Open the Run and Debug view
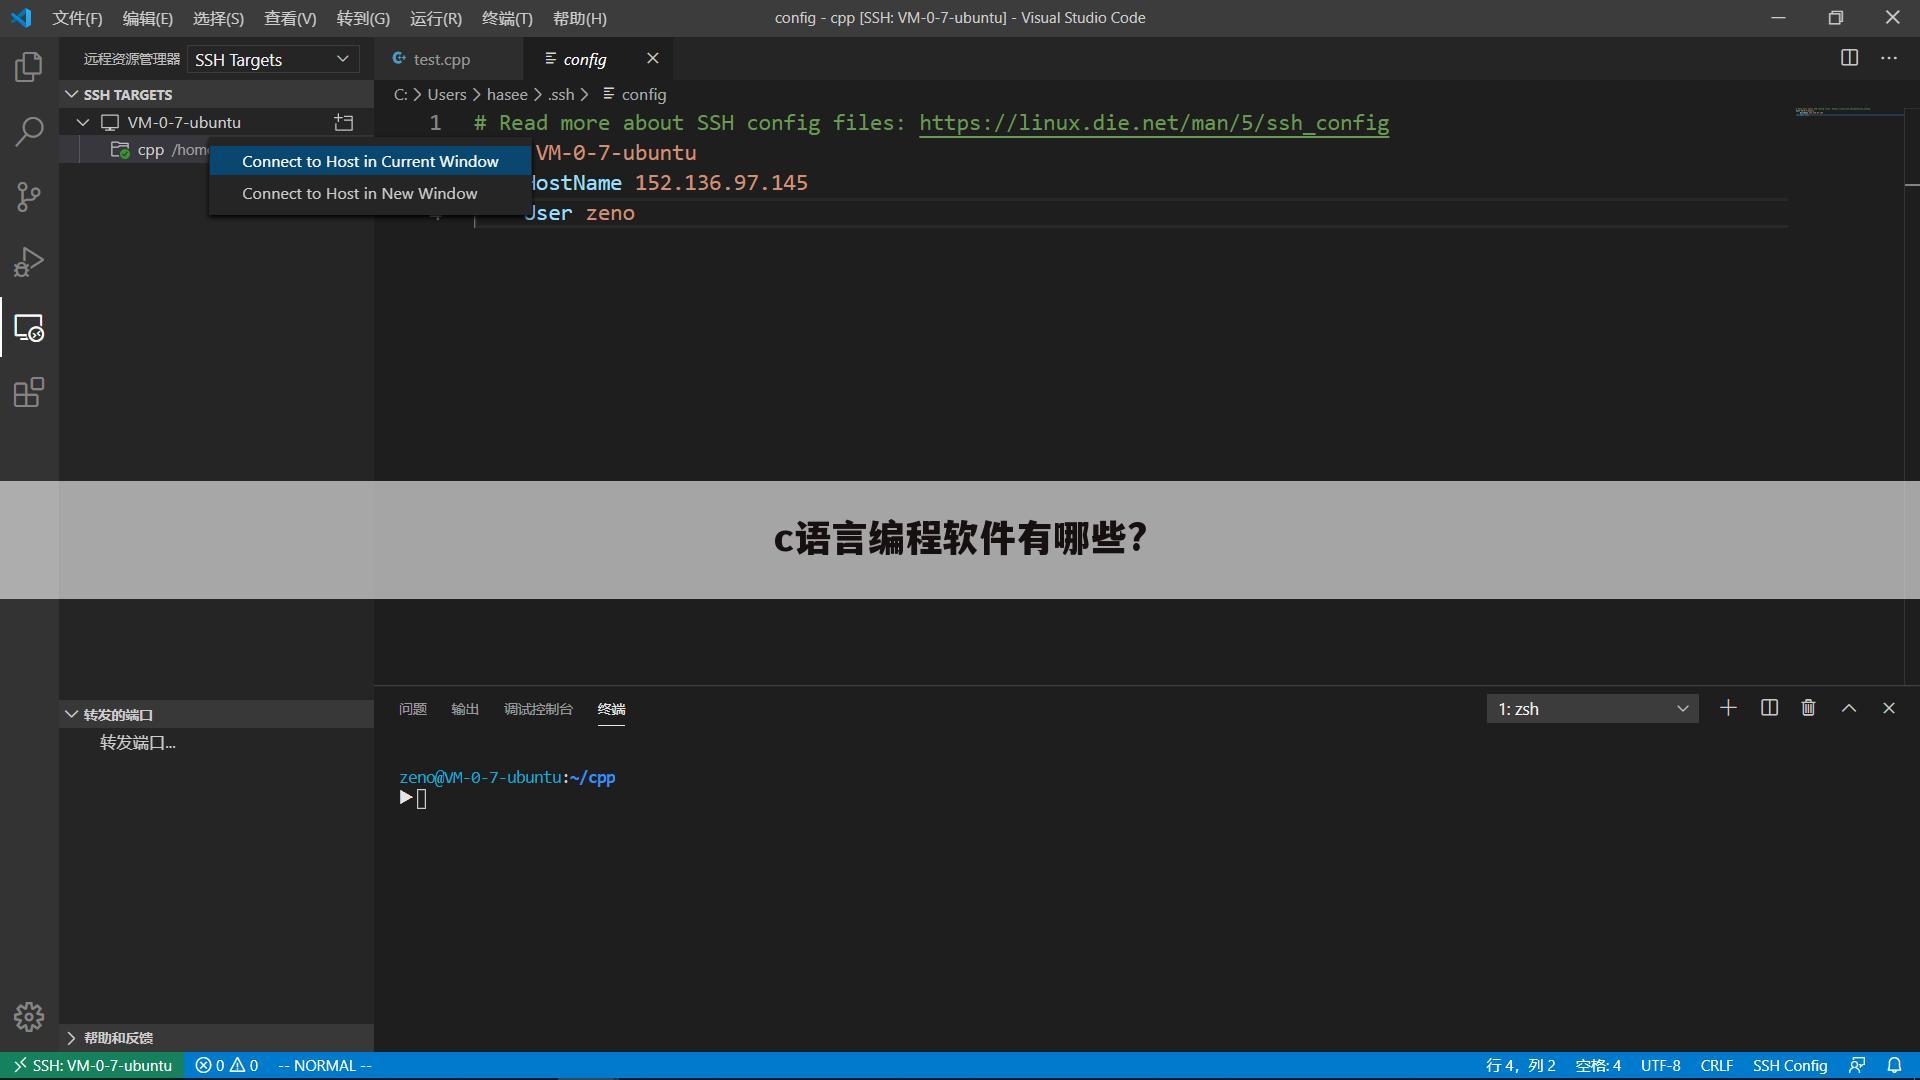The width and height of the screenshot is (1920, 1080). click(29, 262)
